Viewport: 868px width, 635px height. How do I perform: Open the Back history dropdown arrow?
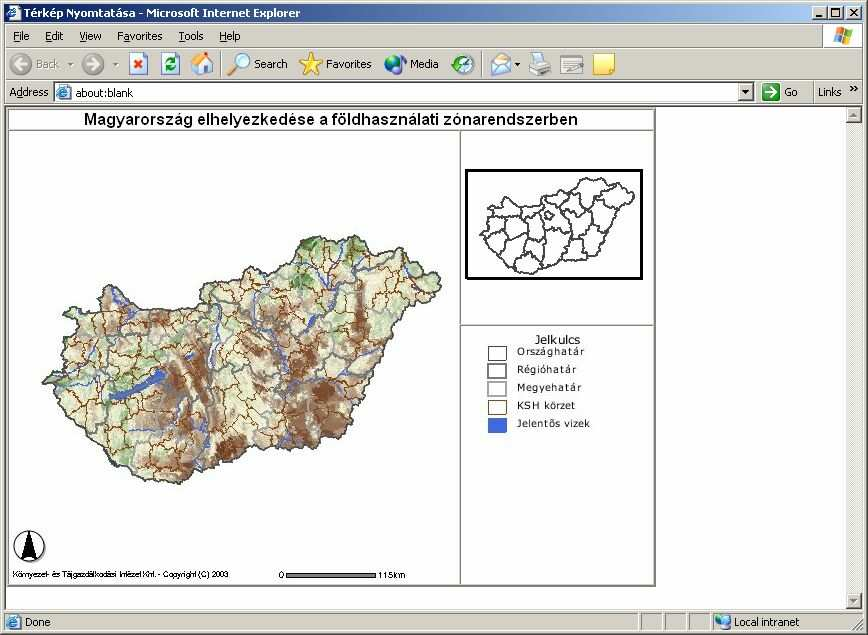click(70, 65)
